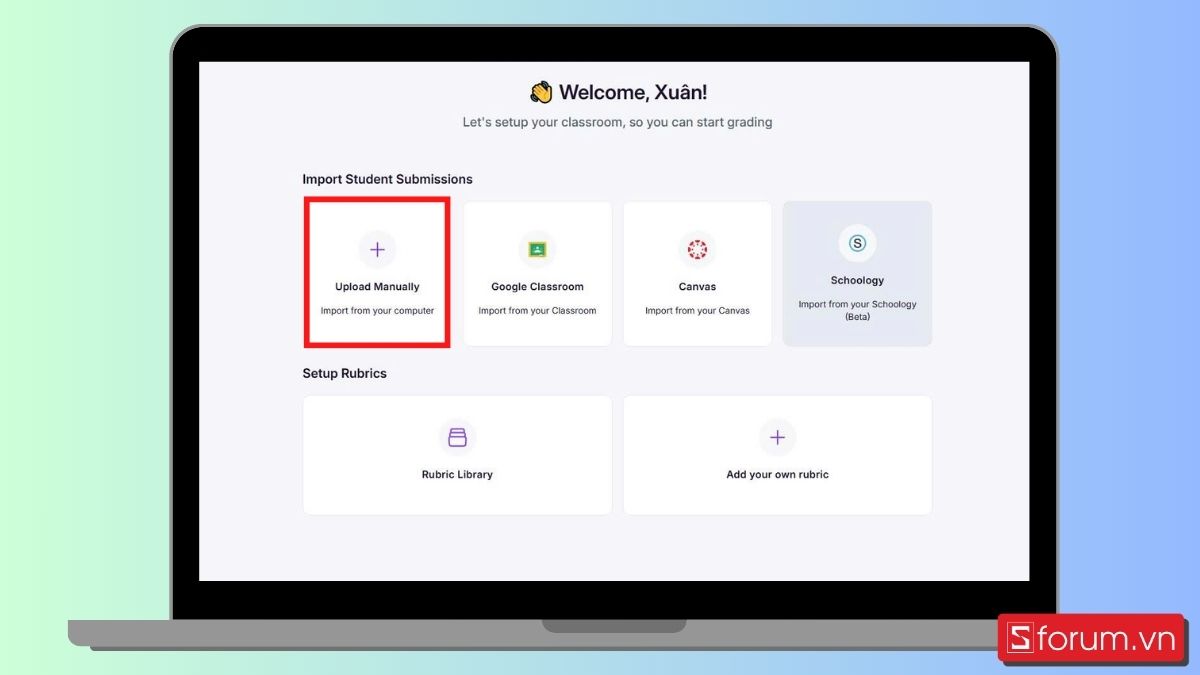Image resolution: width=1200 pixels, height=675 pixels.
Task: Click the red-highlighted Upload Manually region
Action: (377, 273)
